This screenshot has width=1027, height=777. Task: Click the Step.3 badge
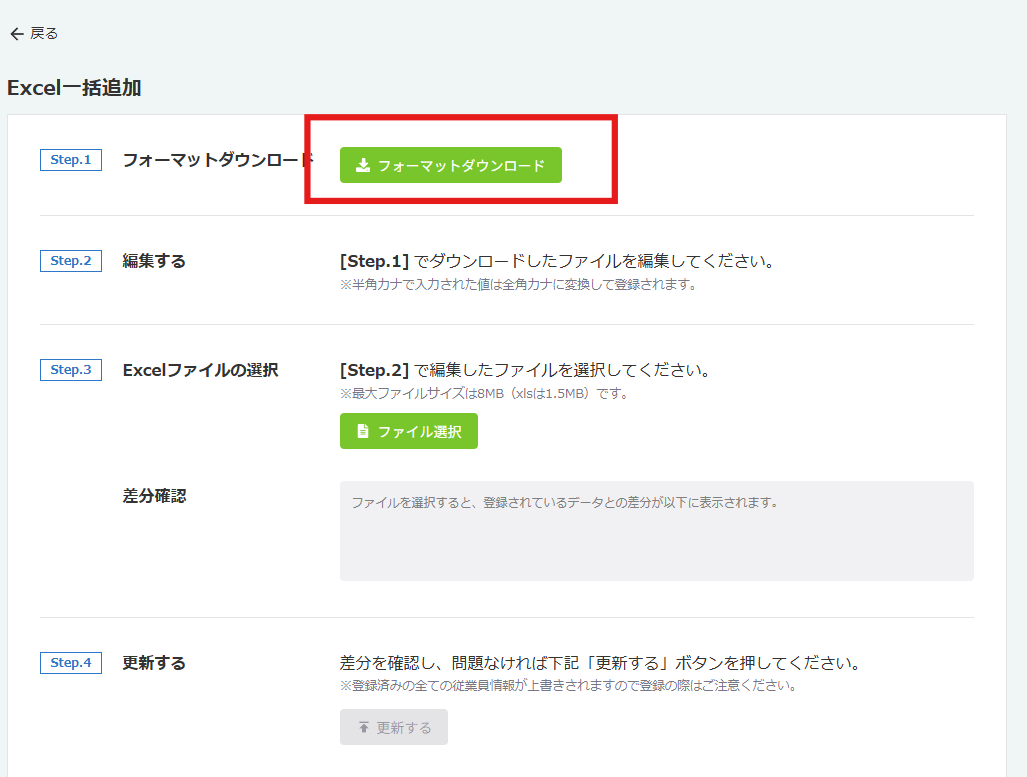70,370
